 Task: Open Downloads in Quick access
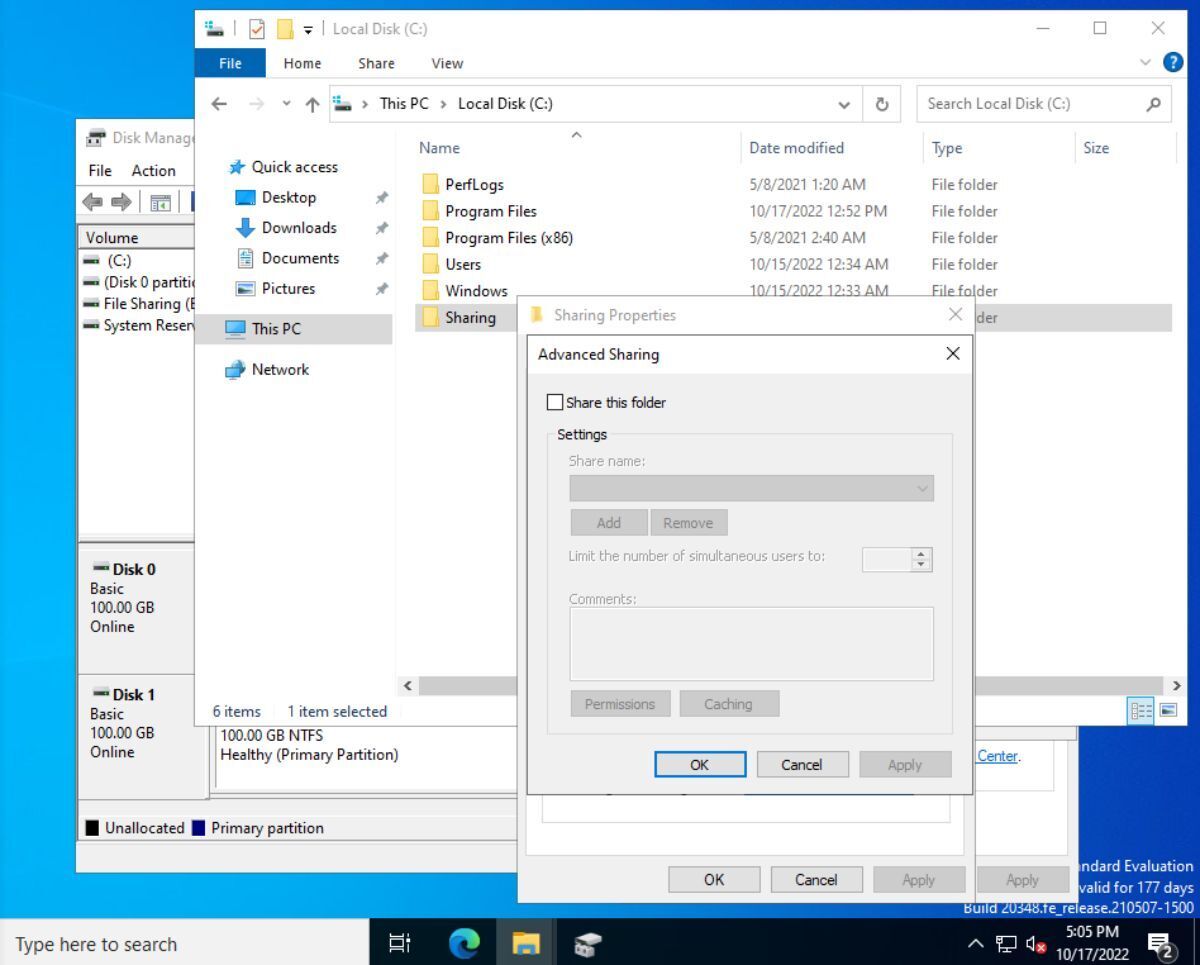click(298, 227)
